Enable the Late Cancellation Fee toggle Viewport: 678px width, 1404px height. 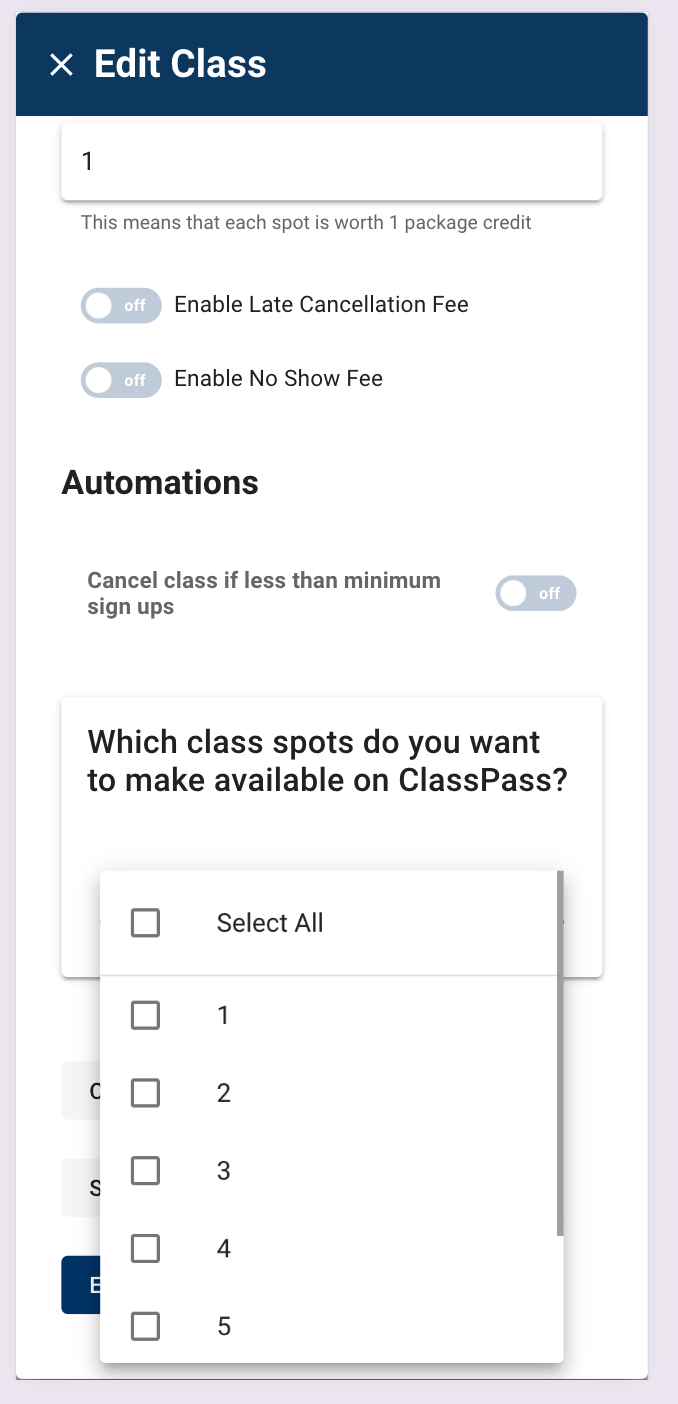[121, 305]
